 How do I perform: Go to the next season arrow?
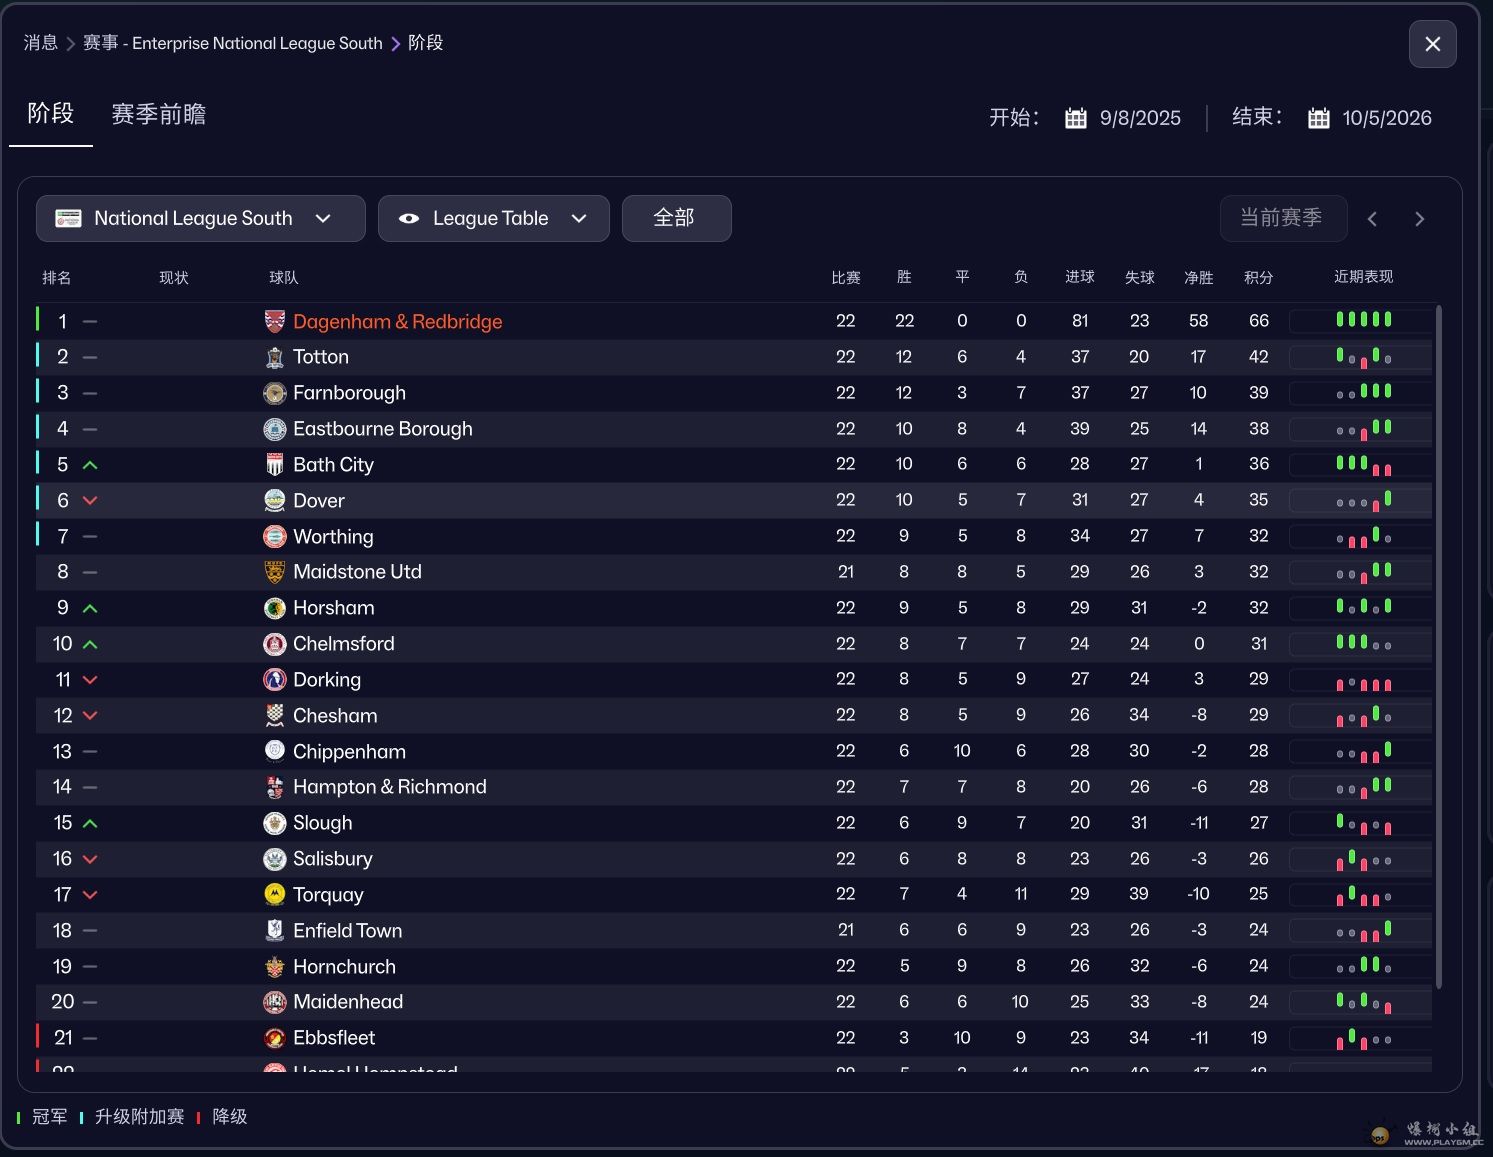click(1419, 219)
